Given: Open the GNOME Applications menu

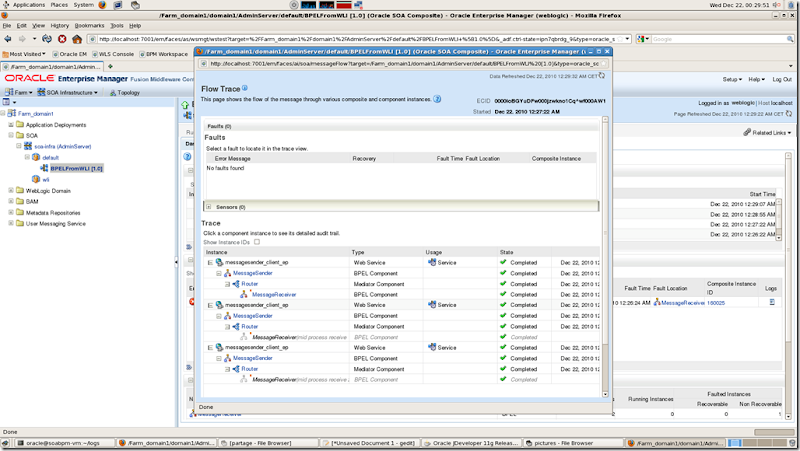Looking at the screenshot, I should tap(29, 5).
